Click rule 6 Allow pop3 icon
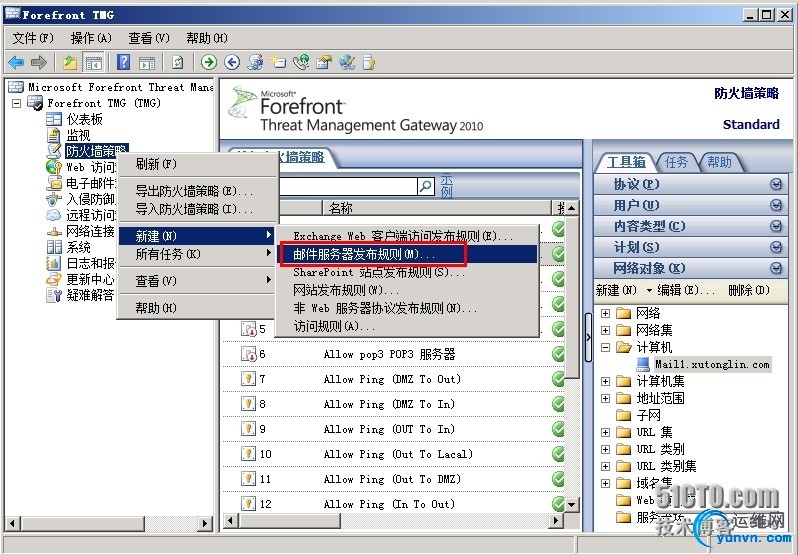 248,354
